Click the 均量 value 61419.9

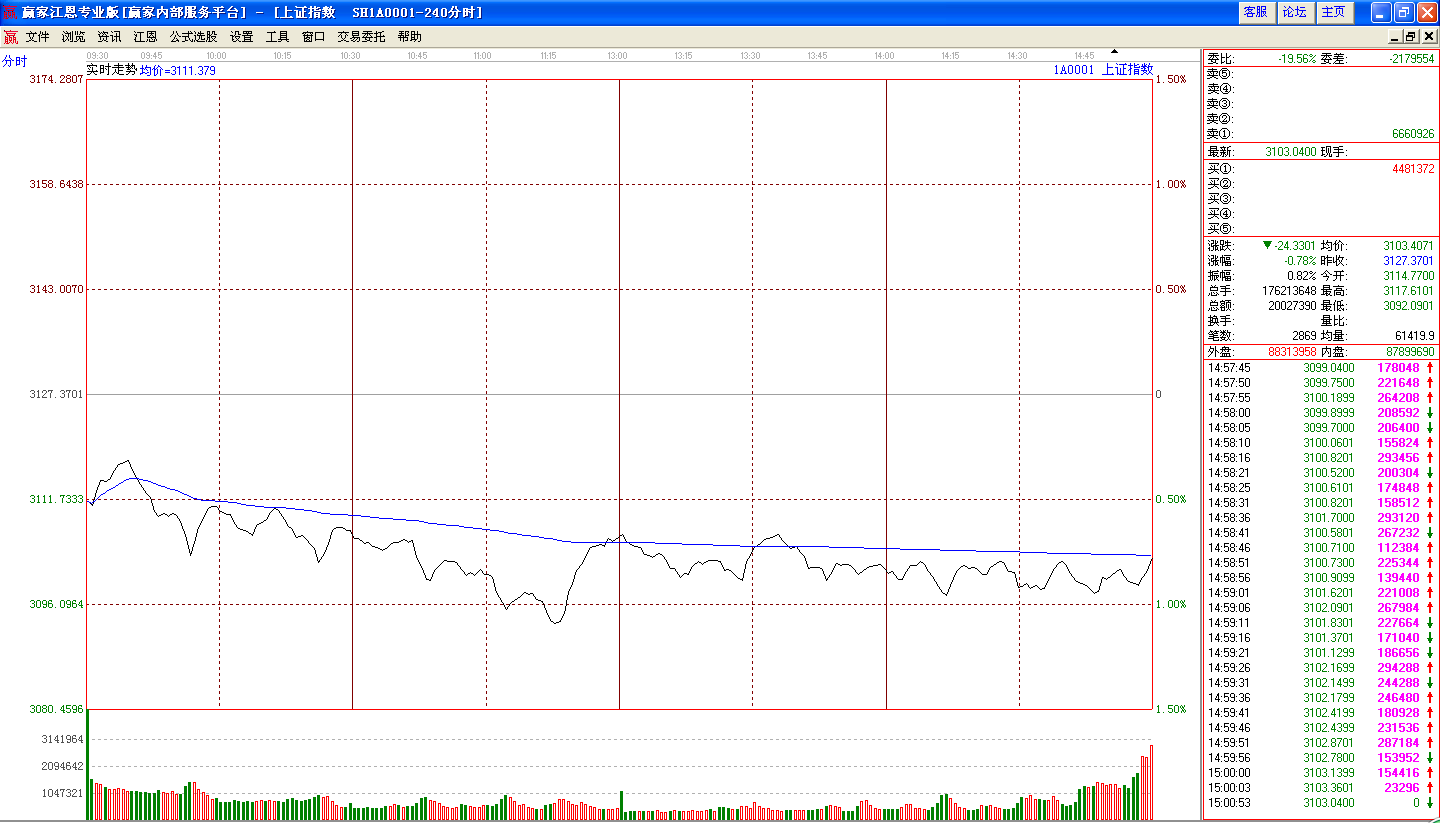tap(1414, 336)
